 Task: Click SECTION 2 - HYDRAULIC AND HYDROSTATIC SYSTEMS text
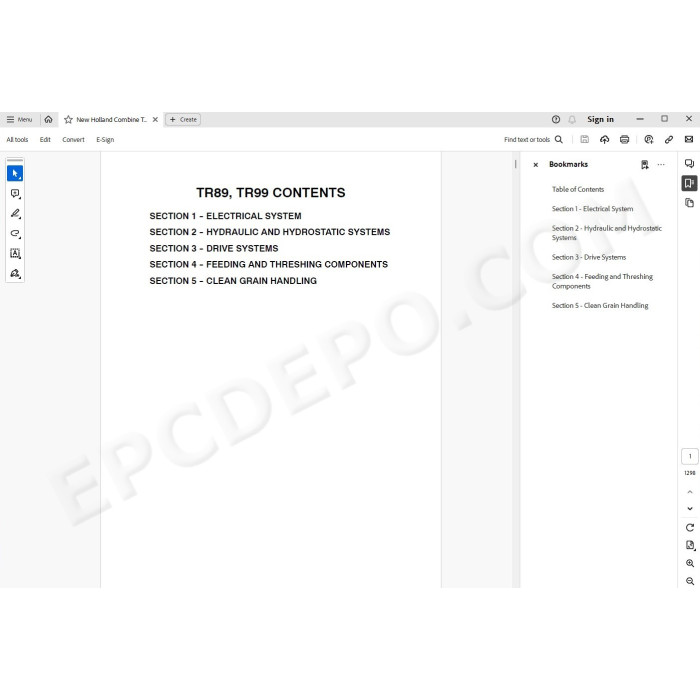pos(270,232)
